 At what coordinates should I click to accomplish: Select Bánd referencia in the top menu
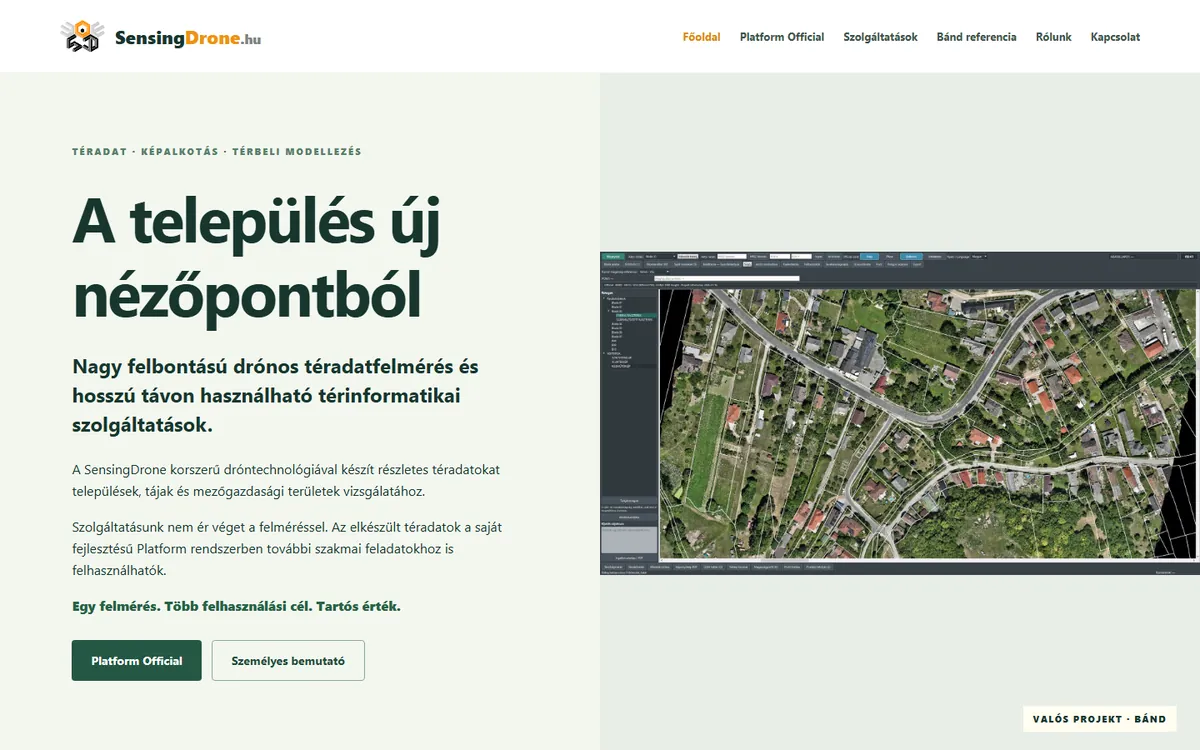[976, 37]
